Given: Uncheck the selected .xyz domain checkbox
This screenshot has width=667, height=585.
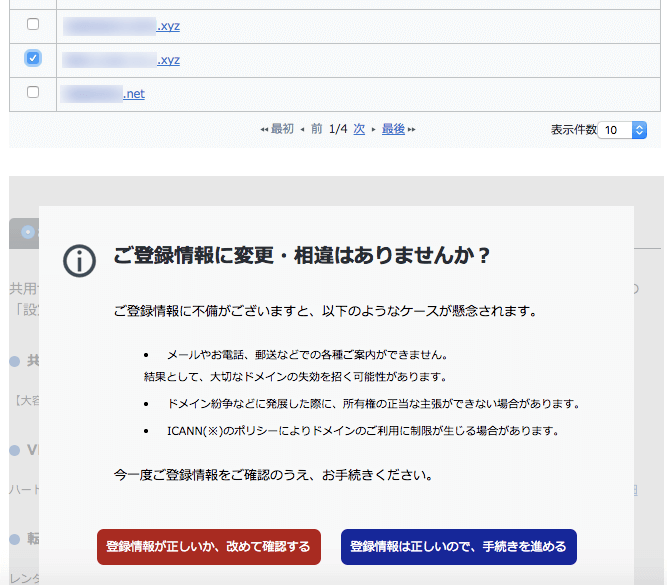Looking at the screenshot, I should pyautogui.click(x=33, y=58).
